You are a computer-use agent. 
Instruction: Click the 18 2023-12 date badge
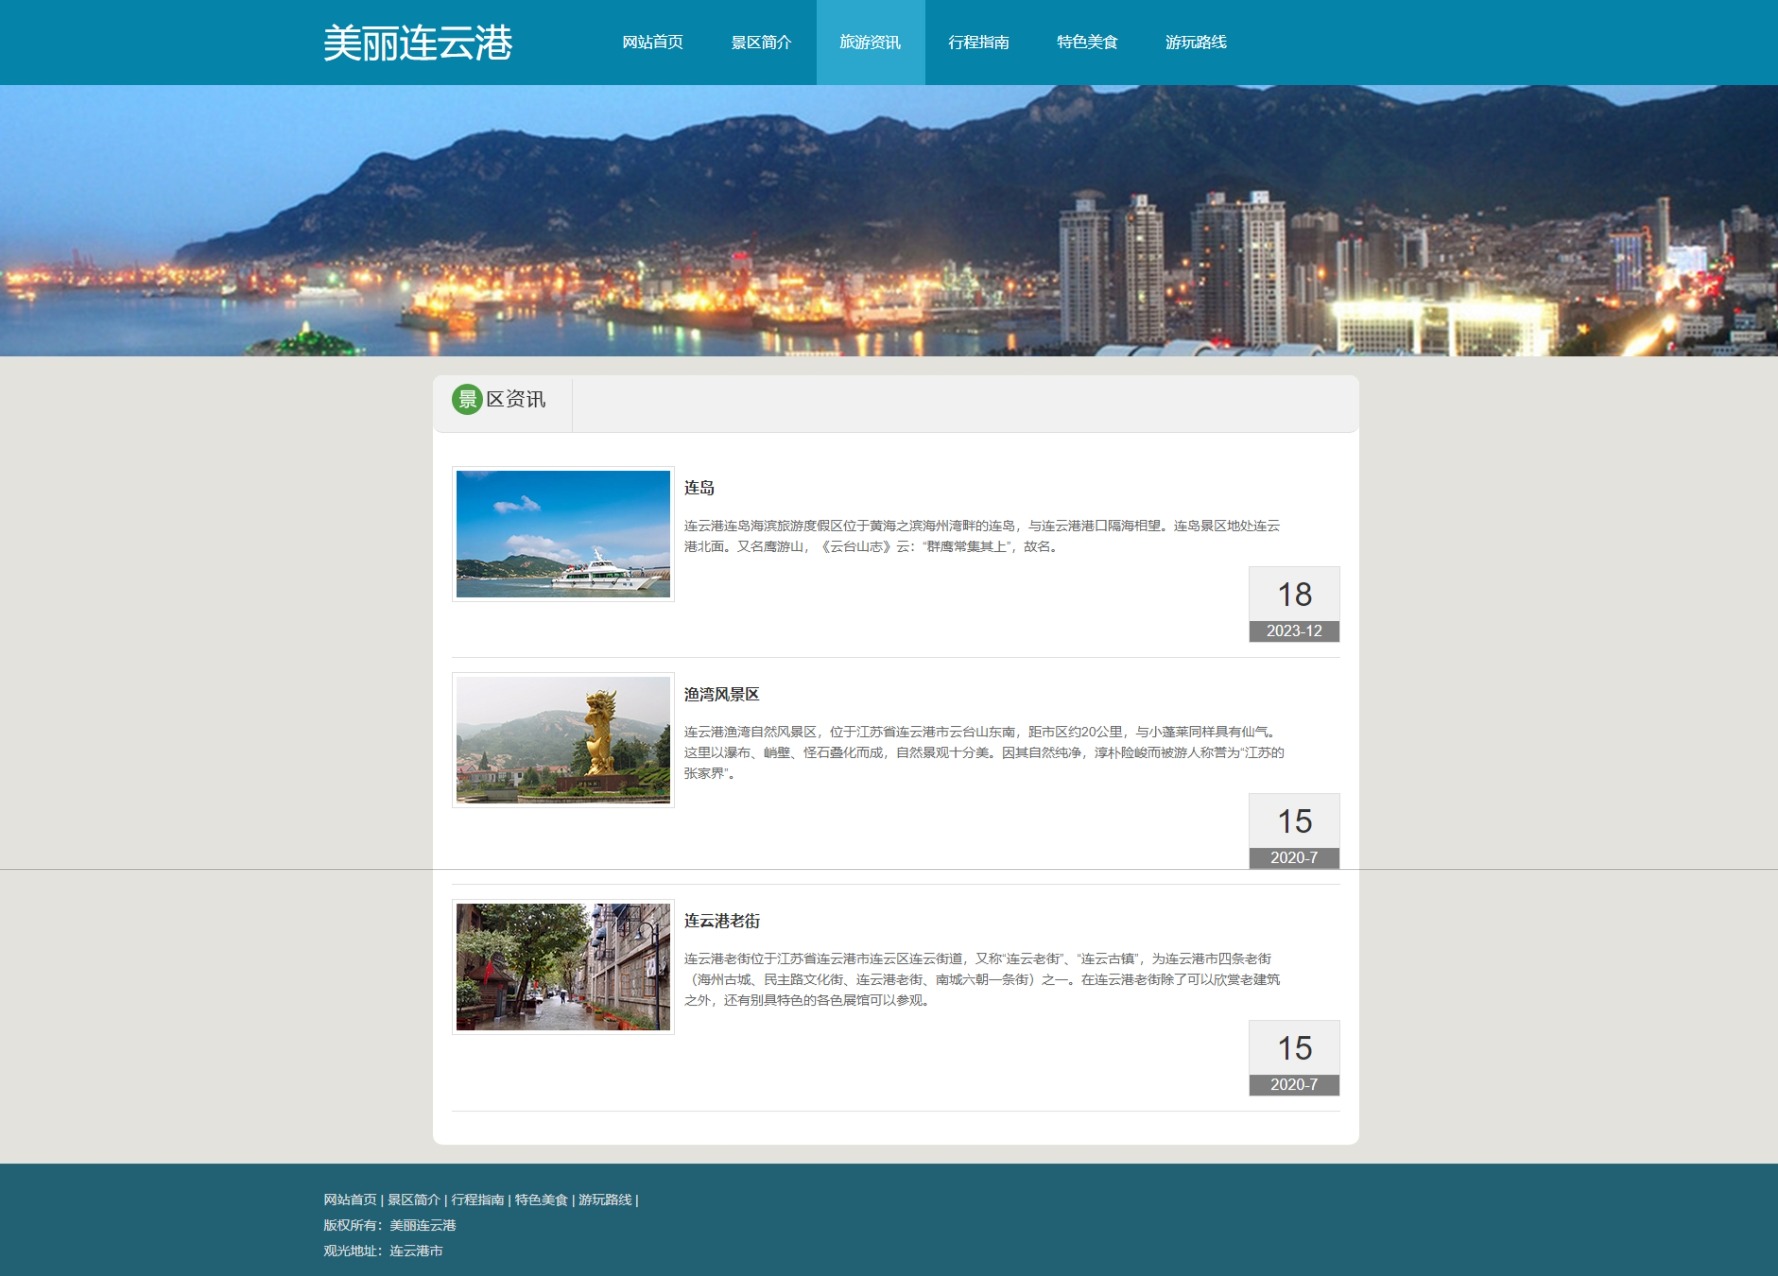(x=1293, y=604)
